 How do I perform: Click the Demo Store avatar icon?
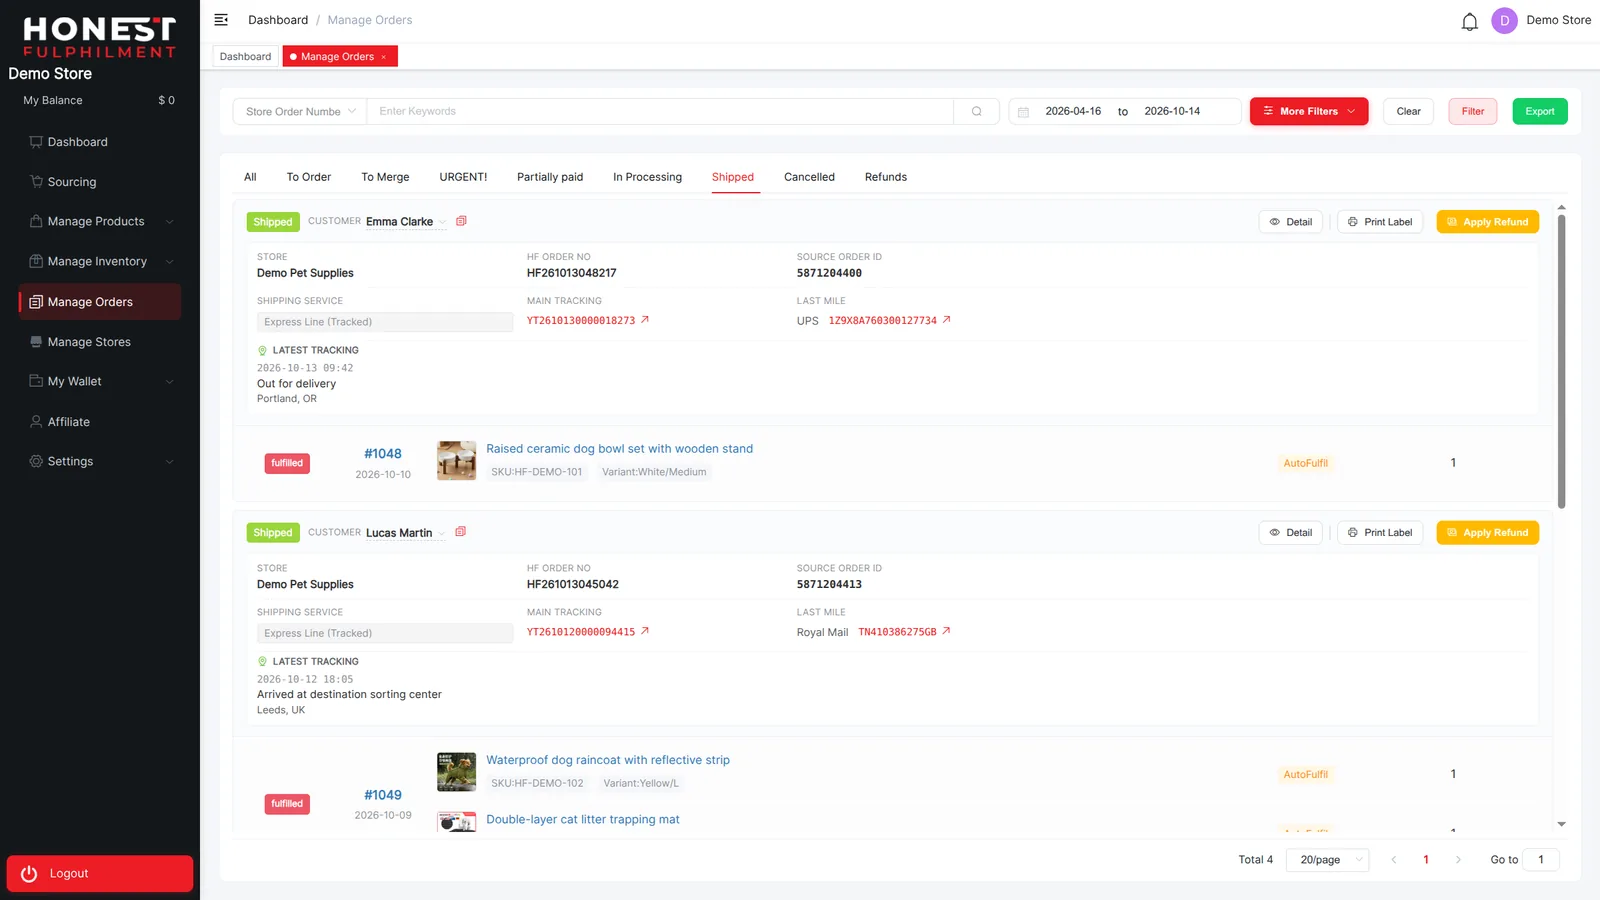coord(1504,21)
